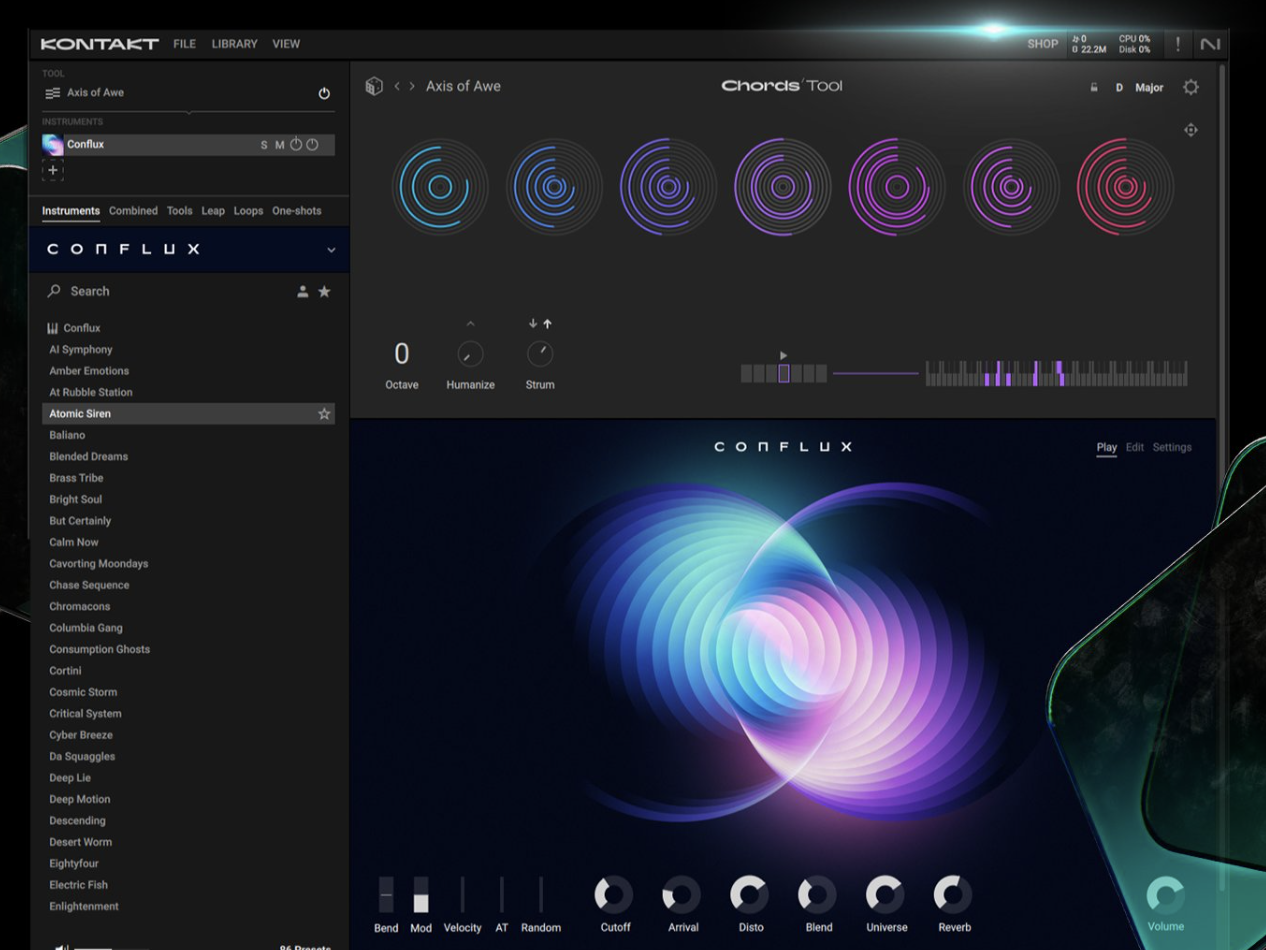
Task: Click the Bend slider
Action: [386, 895]
